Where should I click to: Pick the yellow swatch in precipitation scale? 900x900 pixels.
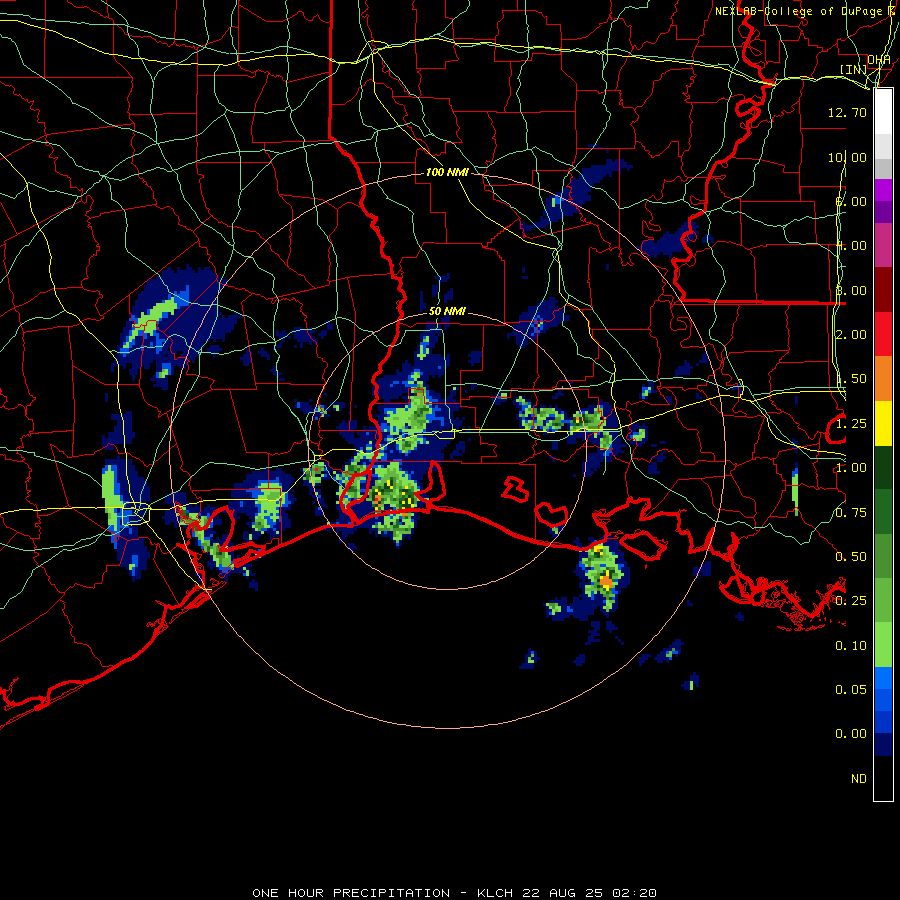883,424
